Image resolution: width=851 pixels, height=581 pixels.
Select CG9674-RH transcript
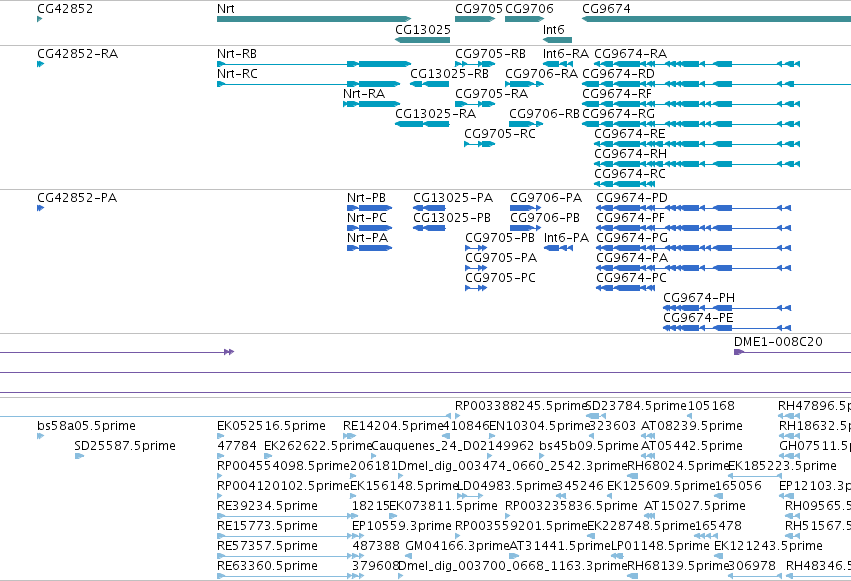tap(697, 164)
